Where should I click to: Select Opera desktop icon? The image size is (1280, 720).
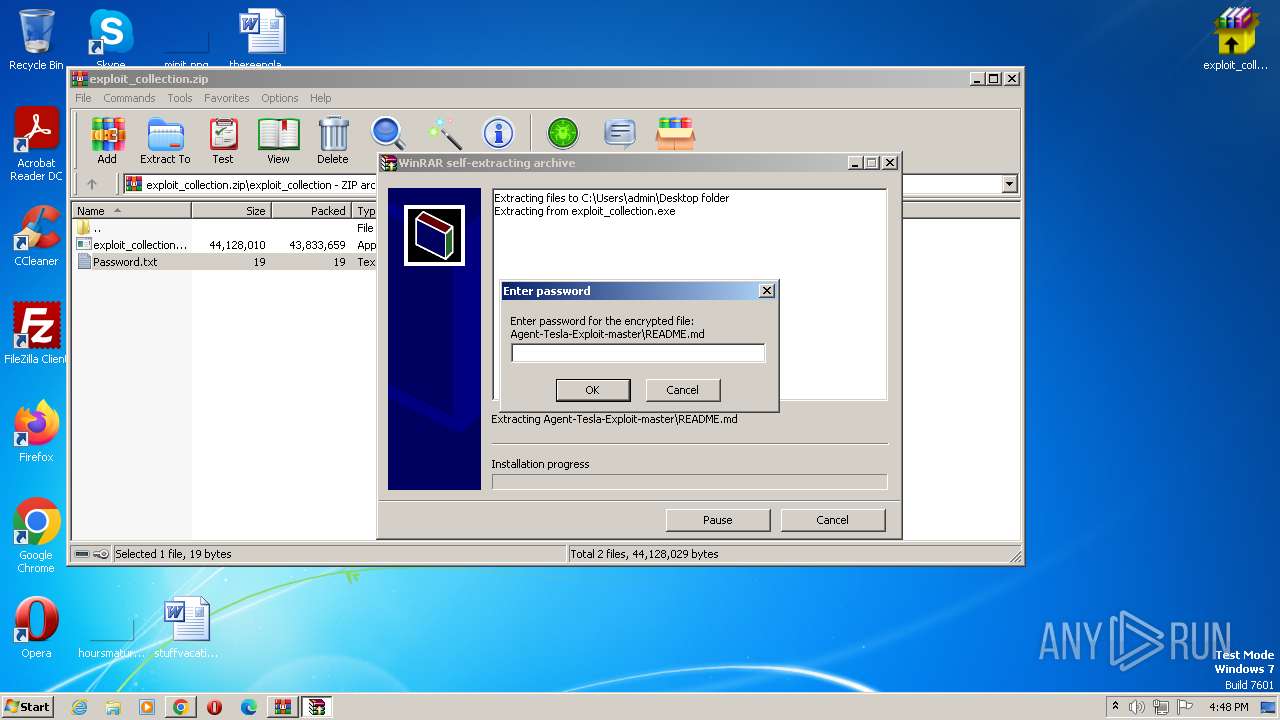pyautogui.click(x=36, y=628)
